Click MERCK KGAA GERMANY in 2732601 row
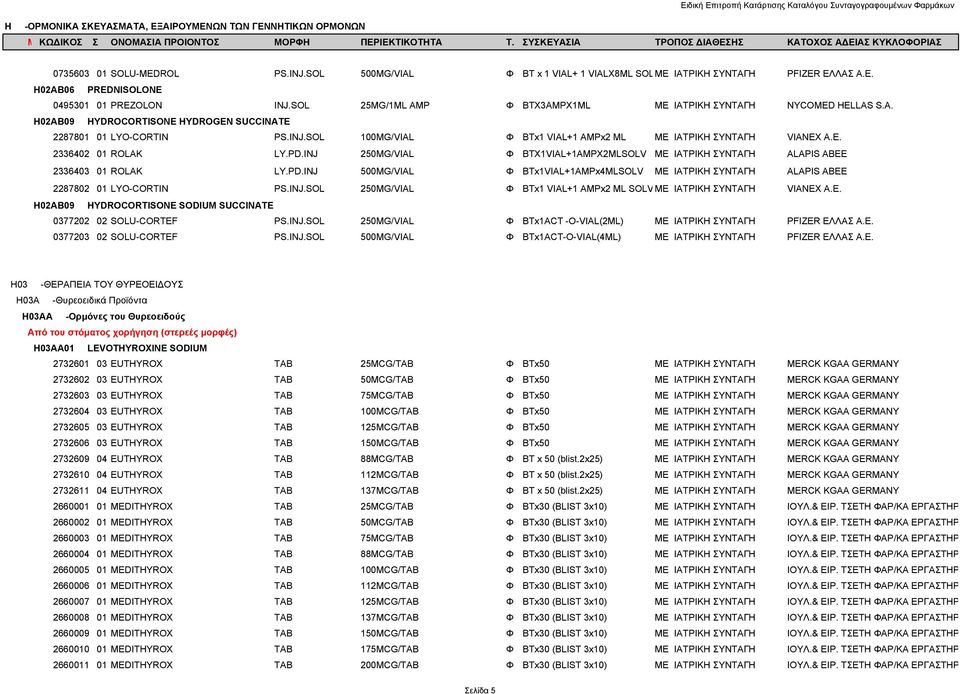Screen dimensions: 960x694 [843, 364]
